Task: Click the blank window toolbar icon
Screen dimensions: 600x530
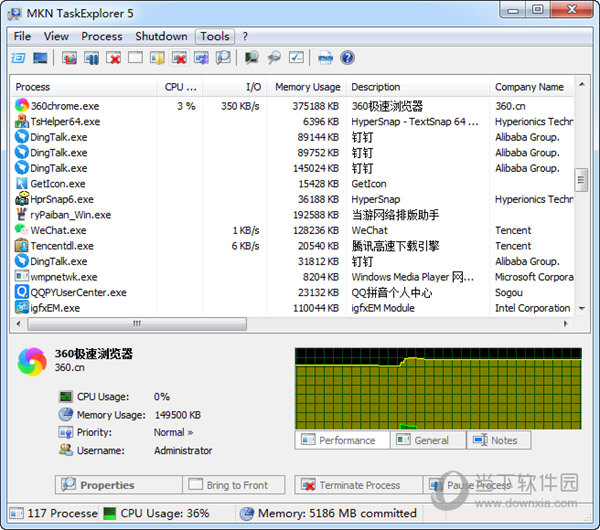Action: point(135,58)
